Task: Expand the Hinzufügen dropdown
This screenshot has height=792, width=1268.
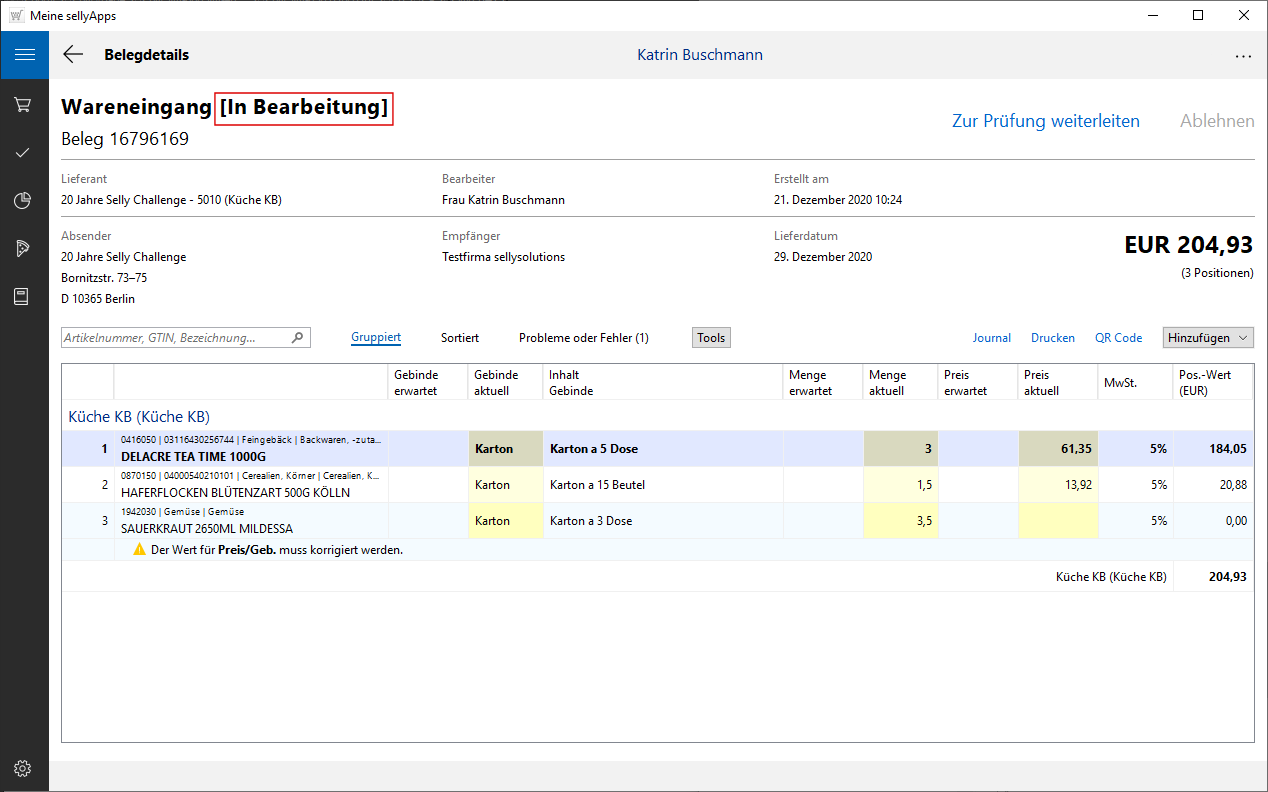Action: coord(1208,338)
